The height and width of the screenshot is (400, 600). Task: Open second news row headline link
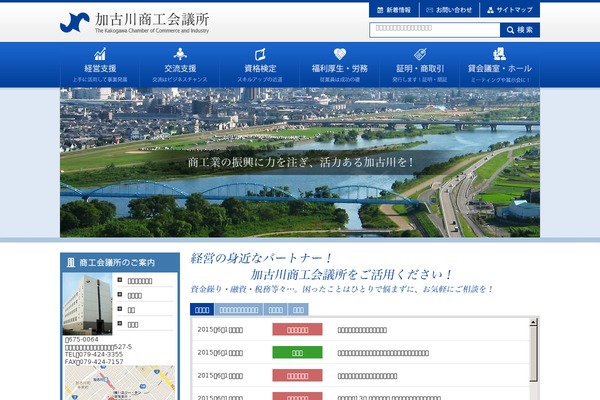click(383, 353)
